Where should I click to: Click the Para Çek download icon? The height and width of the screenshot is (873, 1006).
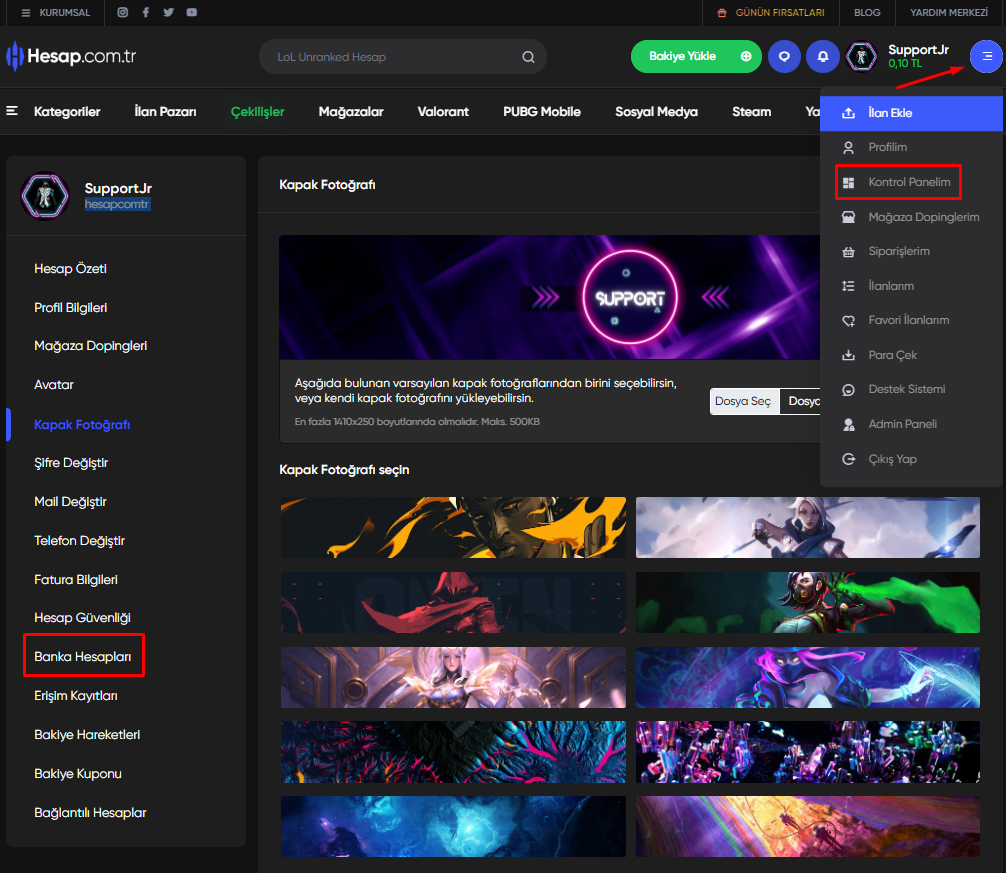(848, 355)
